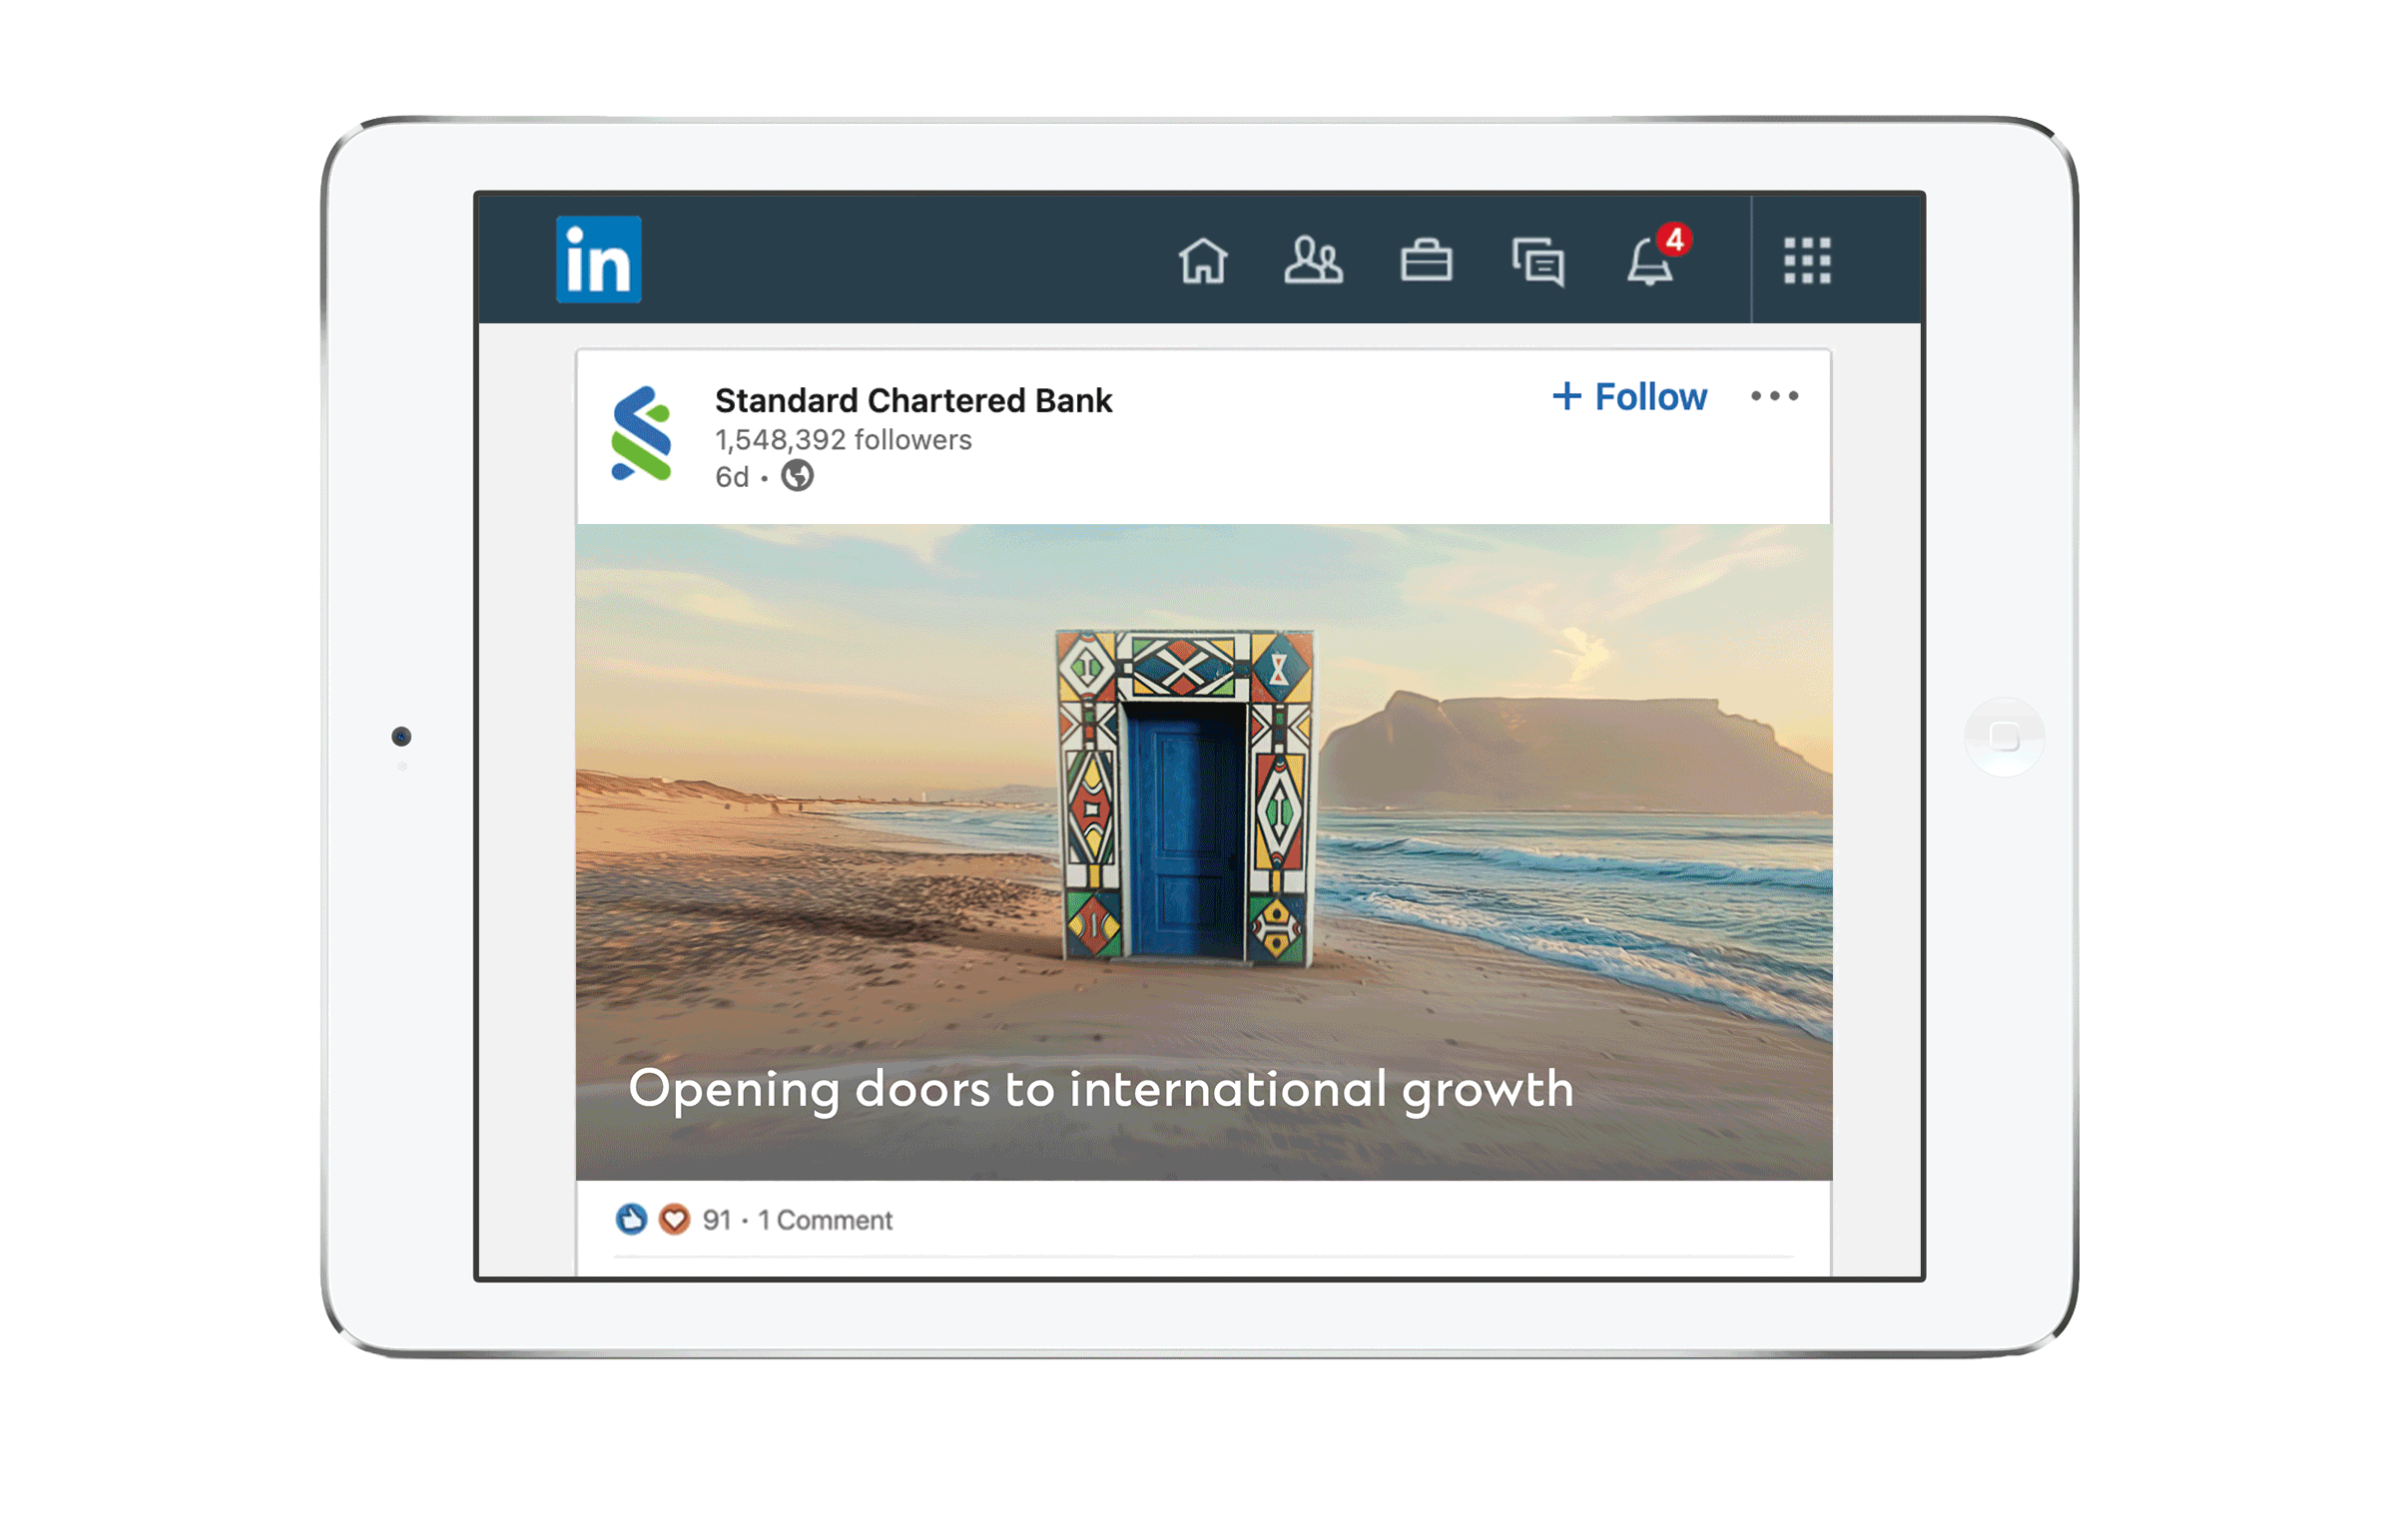2396x1540 pixels.
Task: Click the globe public-visibility icon on post
Action: click(795, 477)
